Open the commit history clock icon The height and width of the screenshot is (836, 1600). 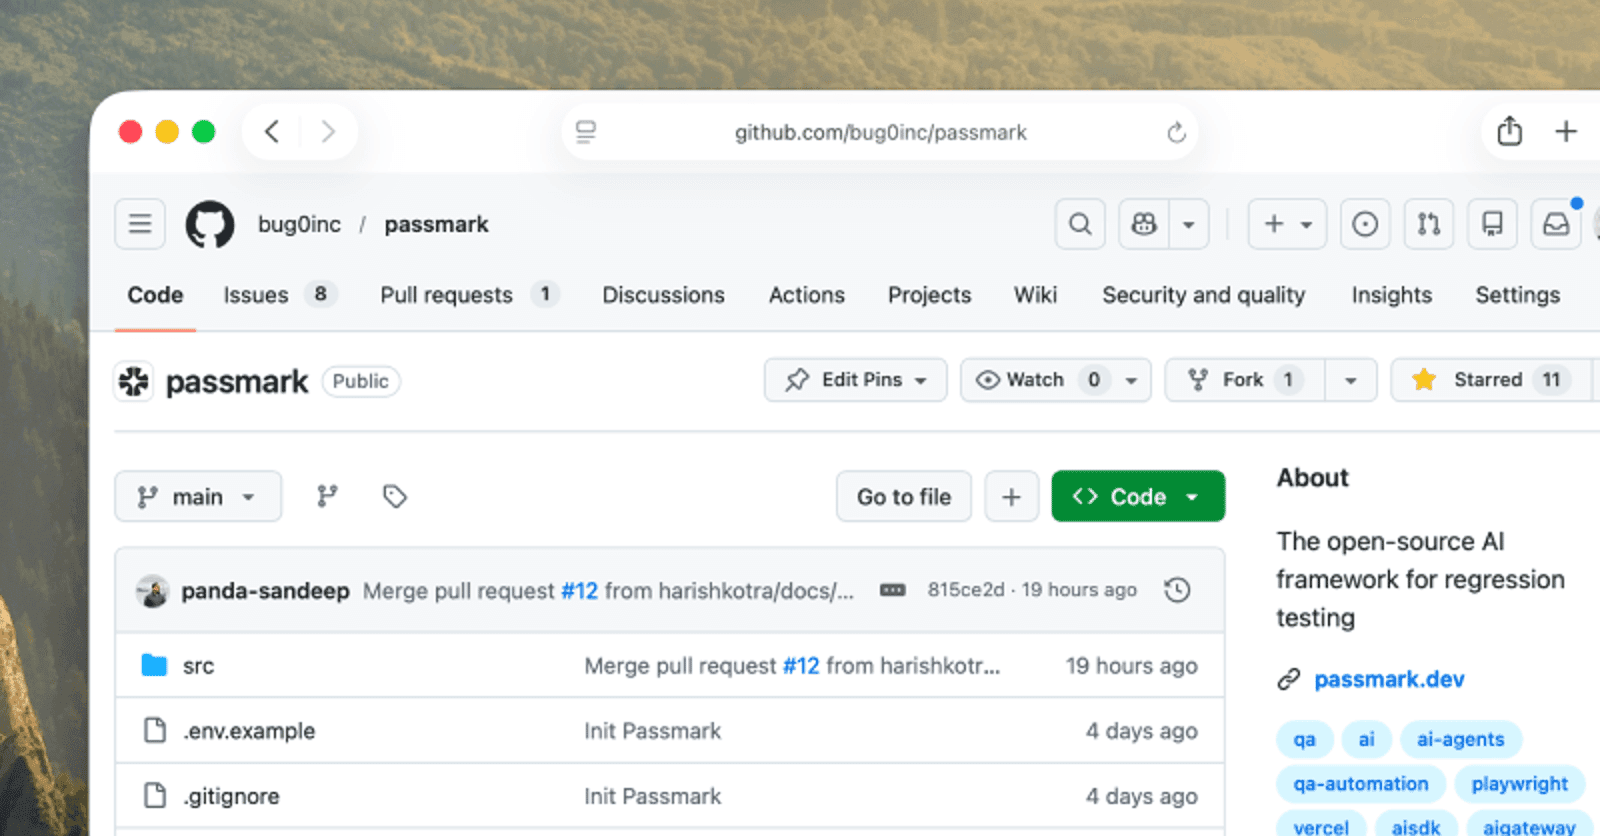click(x=1177, y=590)
